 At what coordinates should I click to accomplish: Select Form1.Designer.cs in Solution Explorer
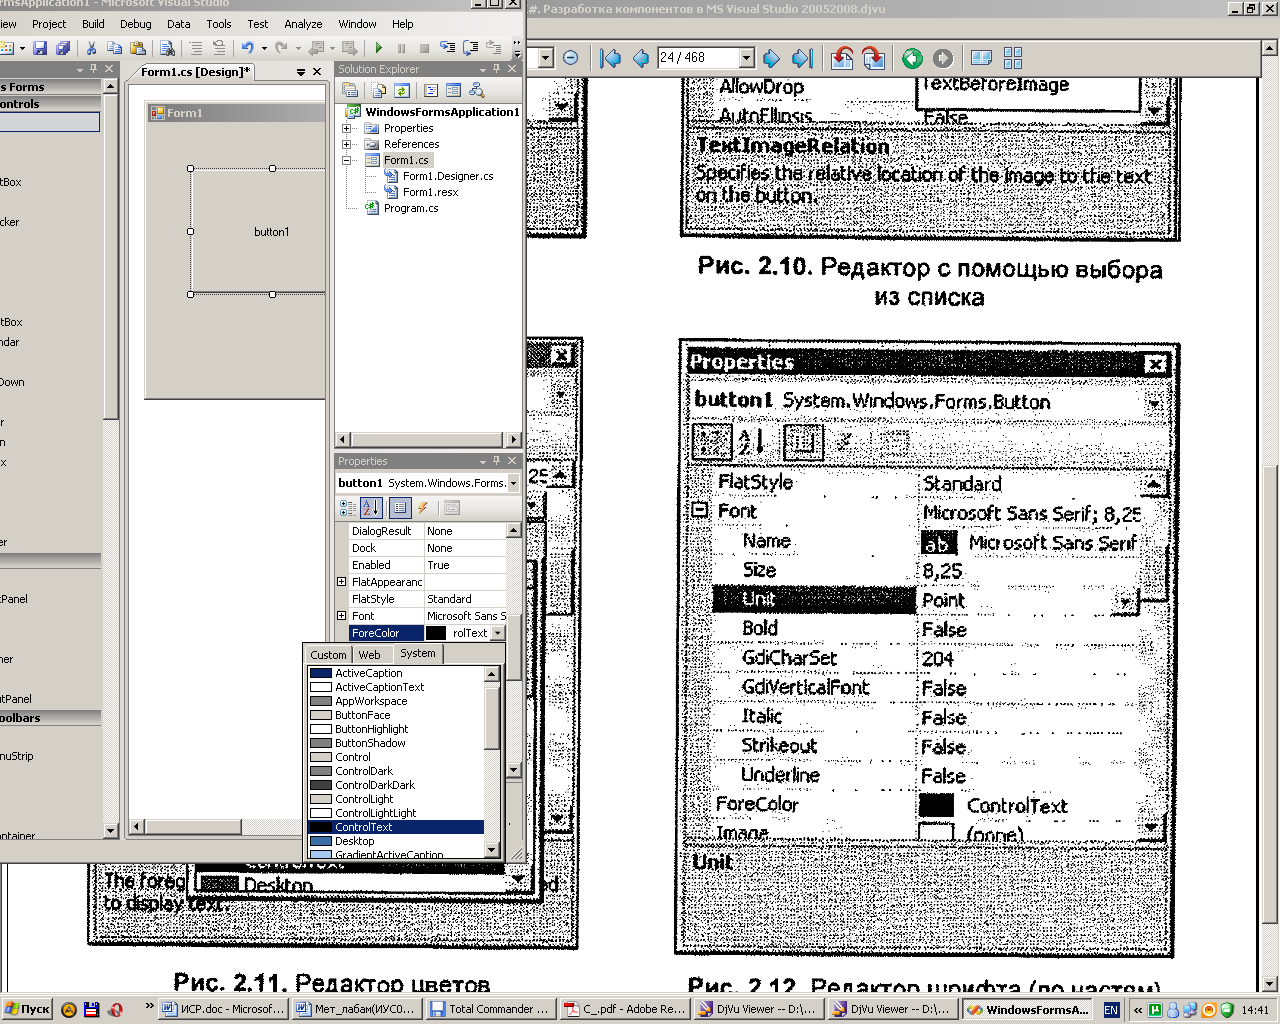(x=448, y=176)
